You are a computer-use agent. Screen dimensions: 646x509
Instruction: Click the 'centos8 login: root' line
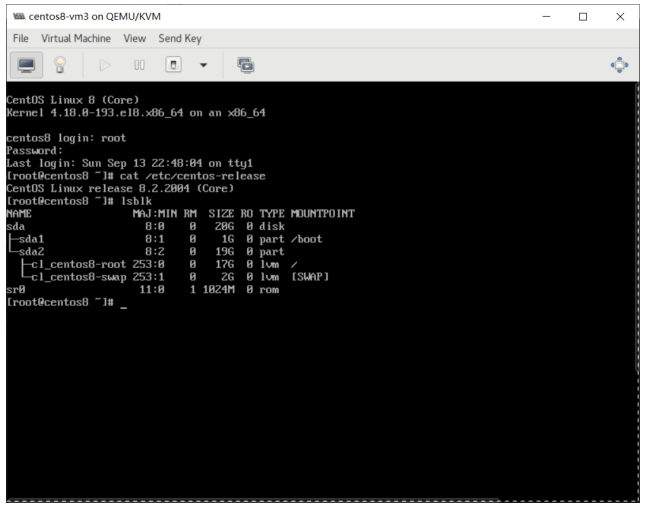click(66, 138)
